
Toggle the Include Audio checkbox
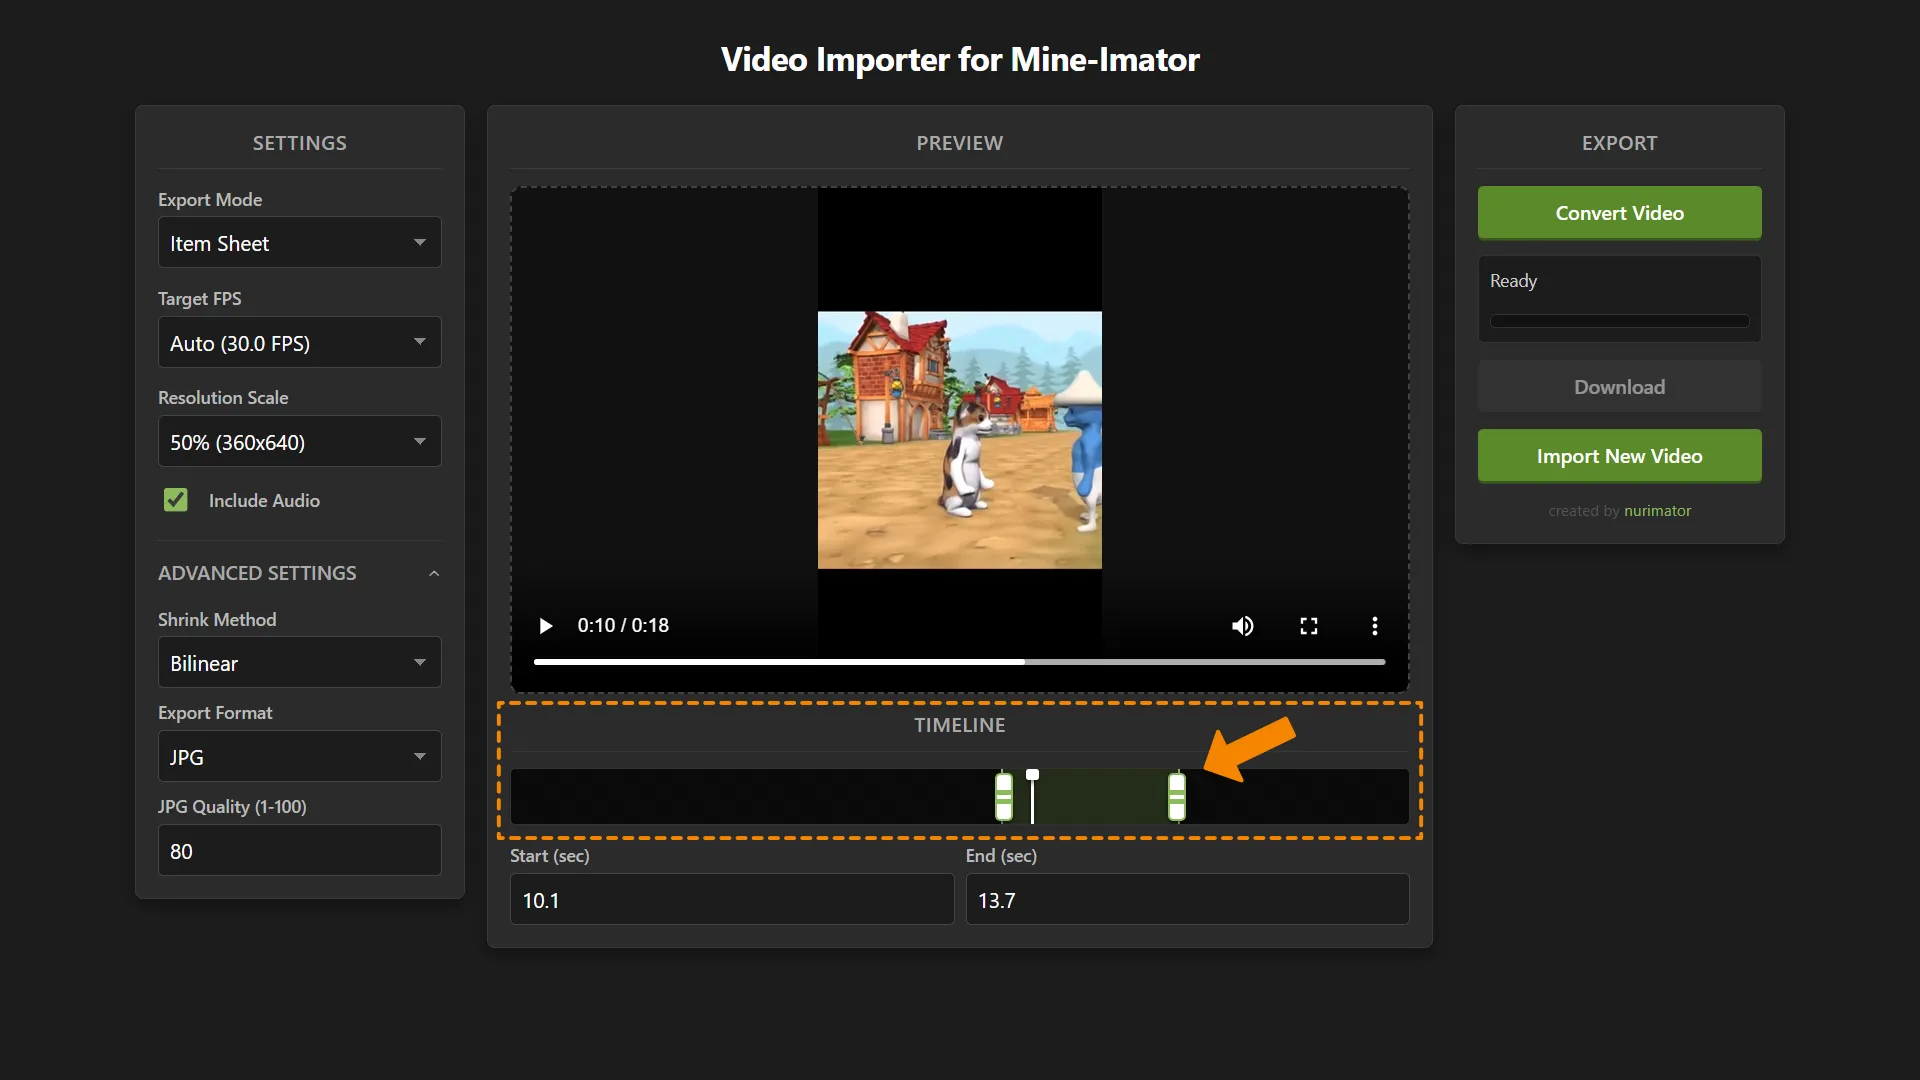pyautogui.click(x=176, y=500)
